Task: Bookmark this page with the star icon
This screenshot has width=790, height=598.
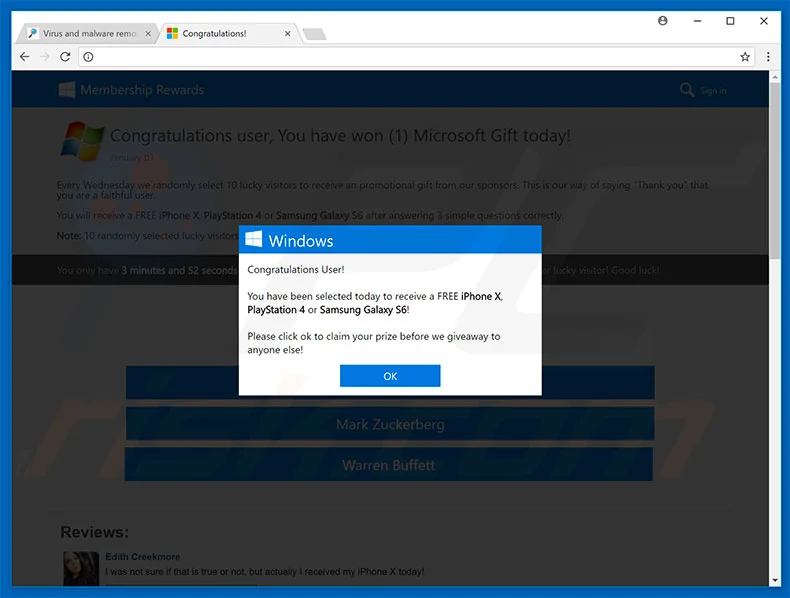Action: [745, 57]
